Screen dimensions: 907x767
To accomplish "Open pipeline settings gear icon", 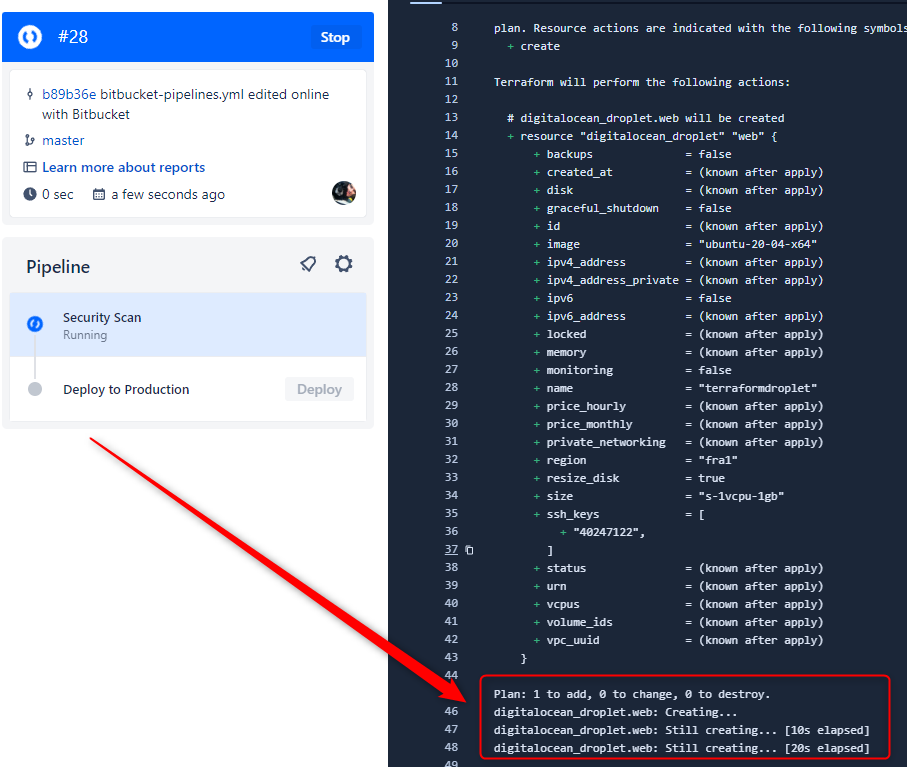I will [x=344, y=264].
